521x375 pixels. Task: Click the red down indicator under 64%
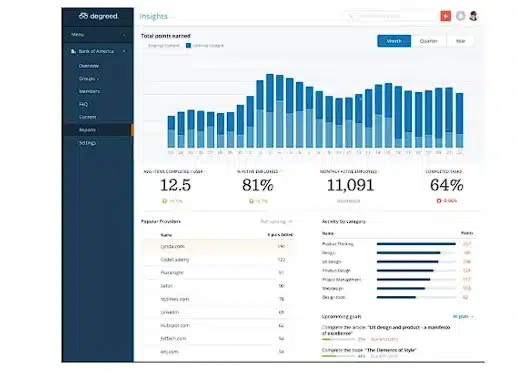pyautogui.click(x=439, y=201)
